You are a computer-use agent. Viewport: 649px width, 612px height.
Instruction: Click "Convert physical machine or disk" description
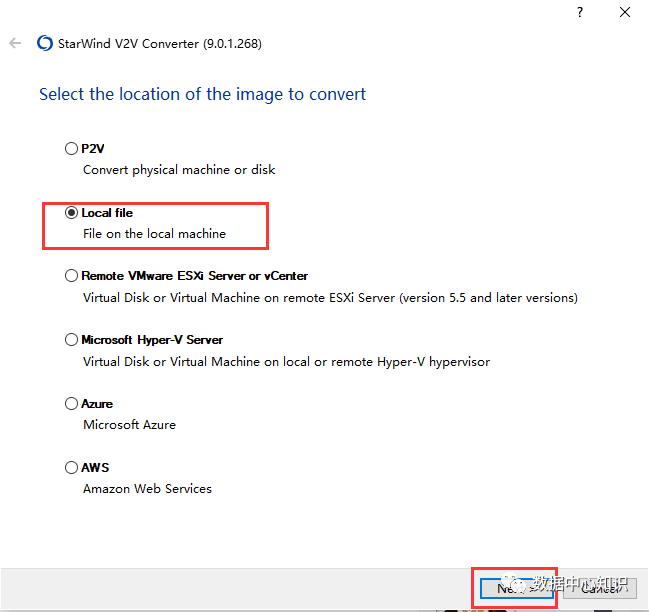coord(179,170)
